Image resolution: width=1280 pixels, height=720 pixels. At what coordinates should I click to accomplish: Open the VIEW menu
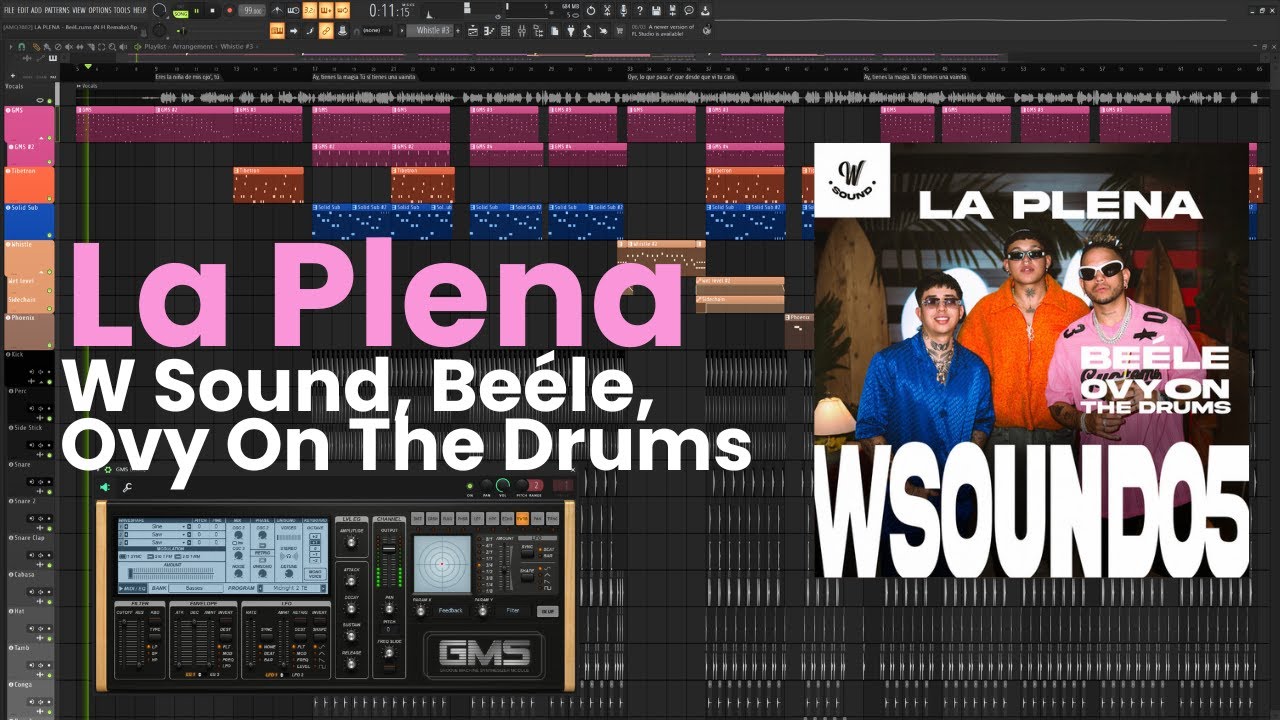(79, 10)
